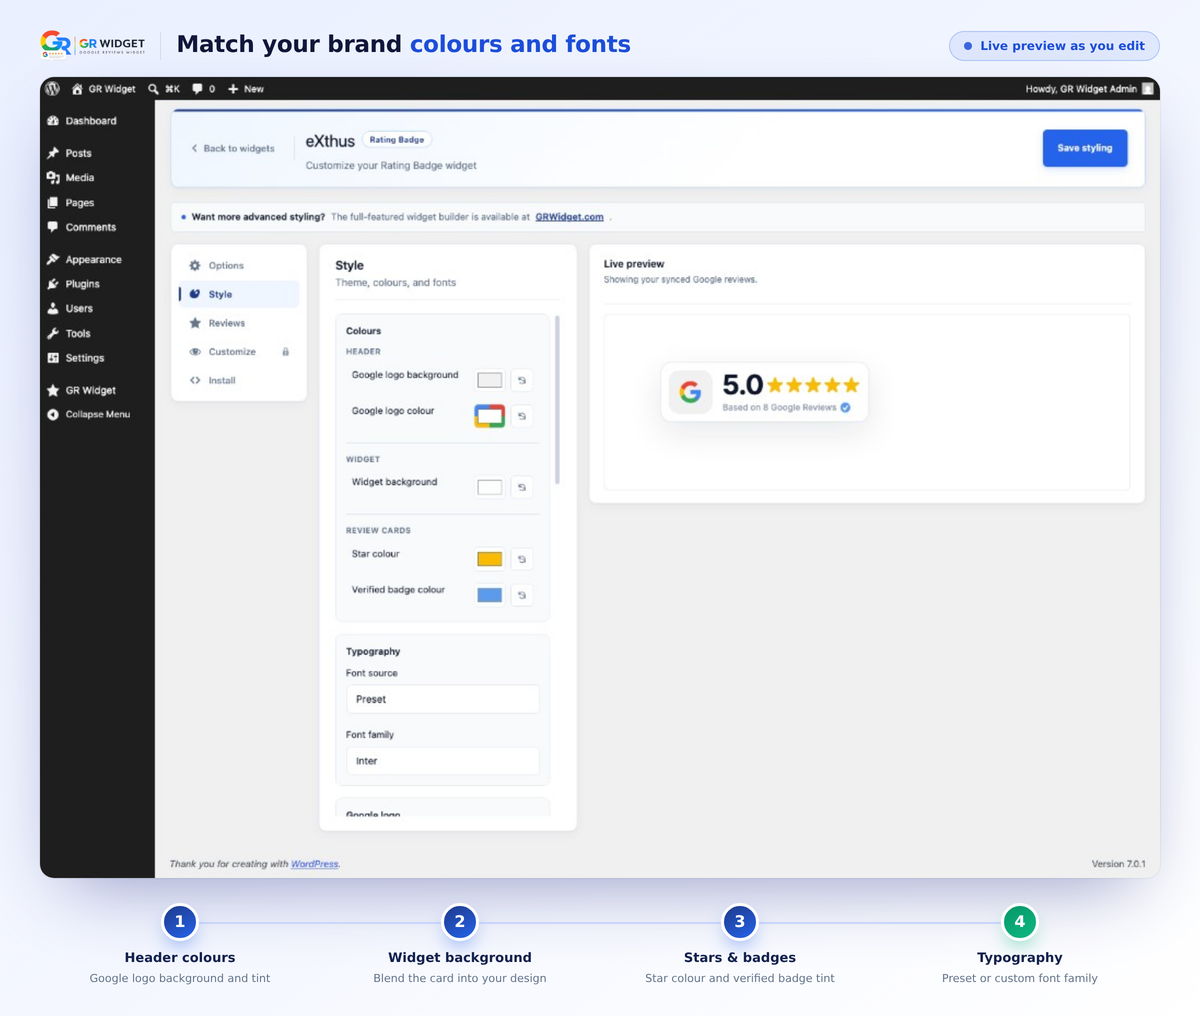
Task: Open the Font family Inter dropdown
Action: pos(443,761)
